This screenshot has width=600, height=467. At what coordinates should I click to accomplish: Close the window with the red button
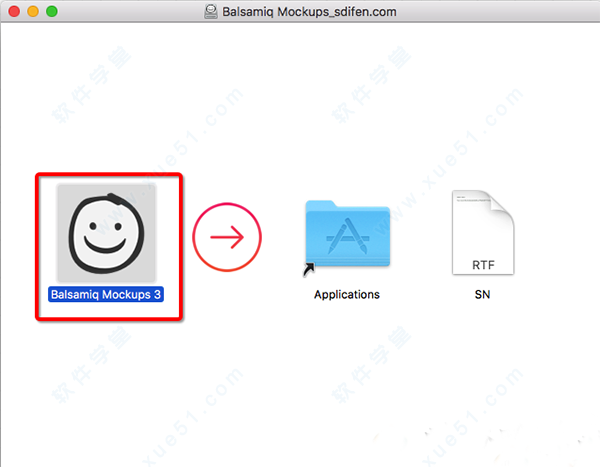pos(14,11)
